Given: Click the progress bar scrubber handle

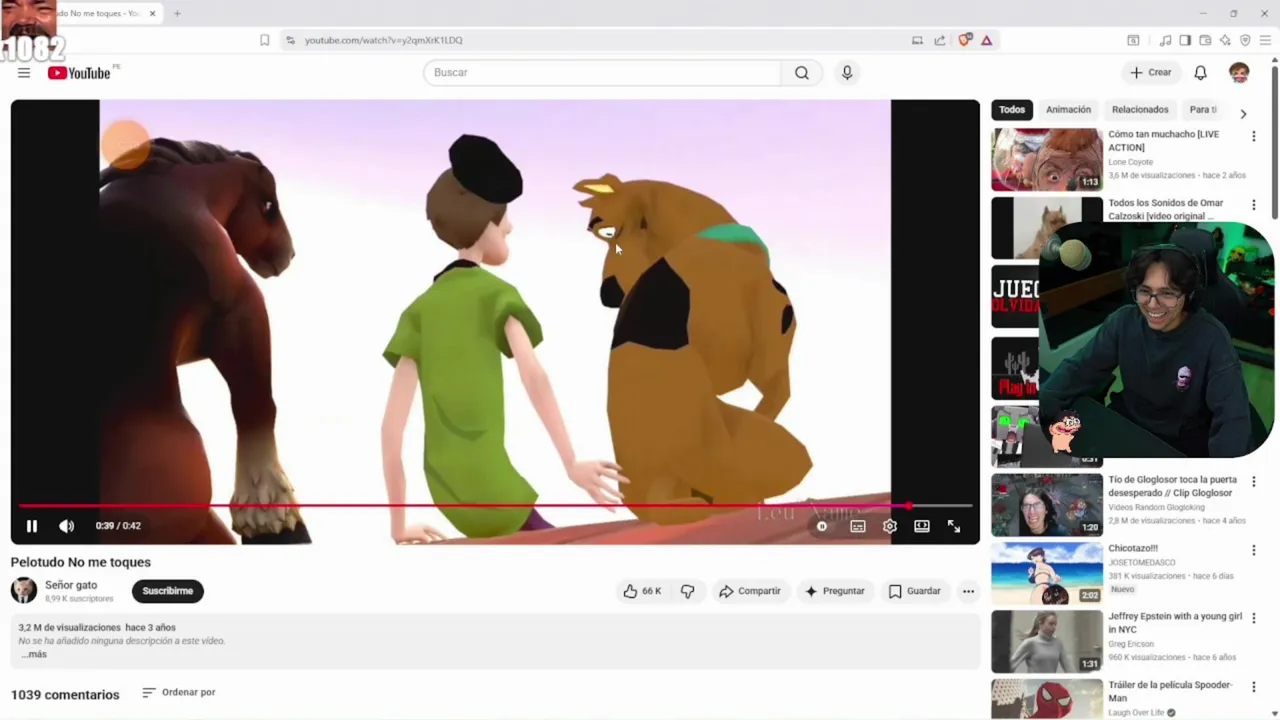Looking at the screenshot, I should click(x=908, y=506).
